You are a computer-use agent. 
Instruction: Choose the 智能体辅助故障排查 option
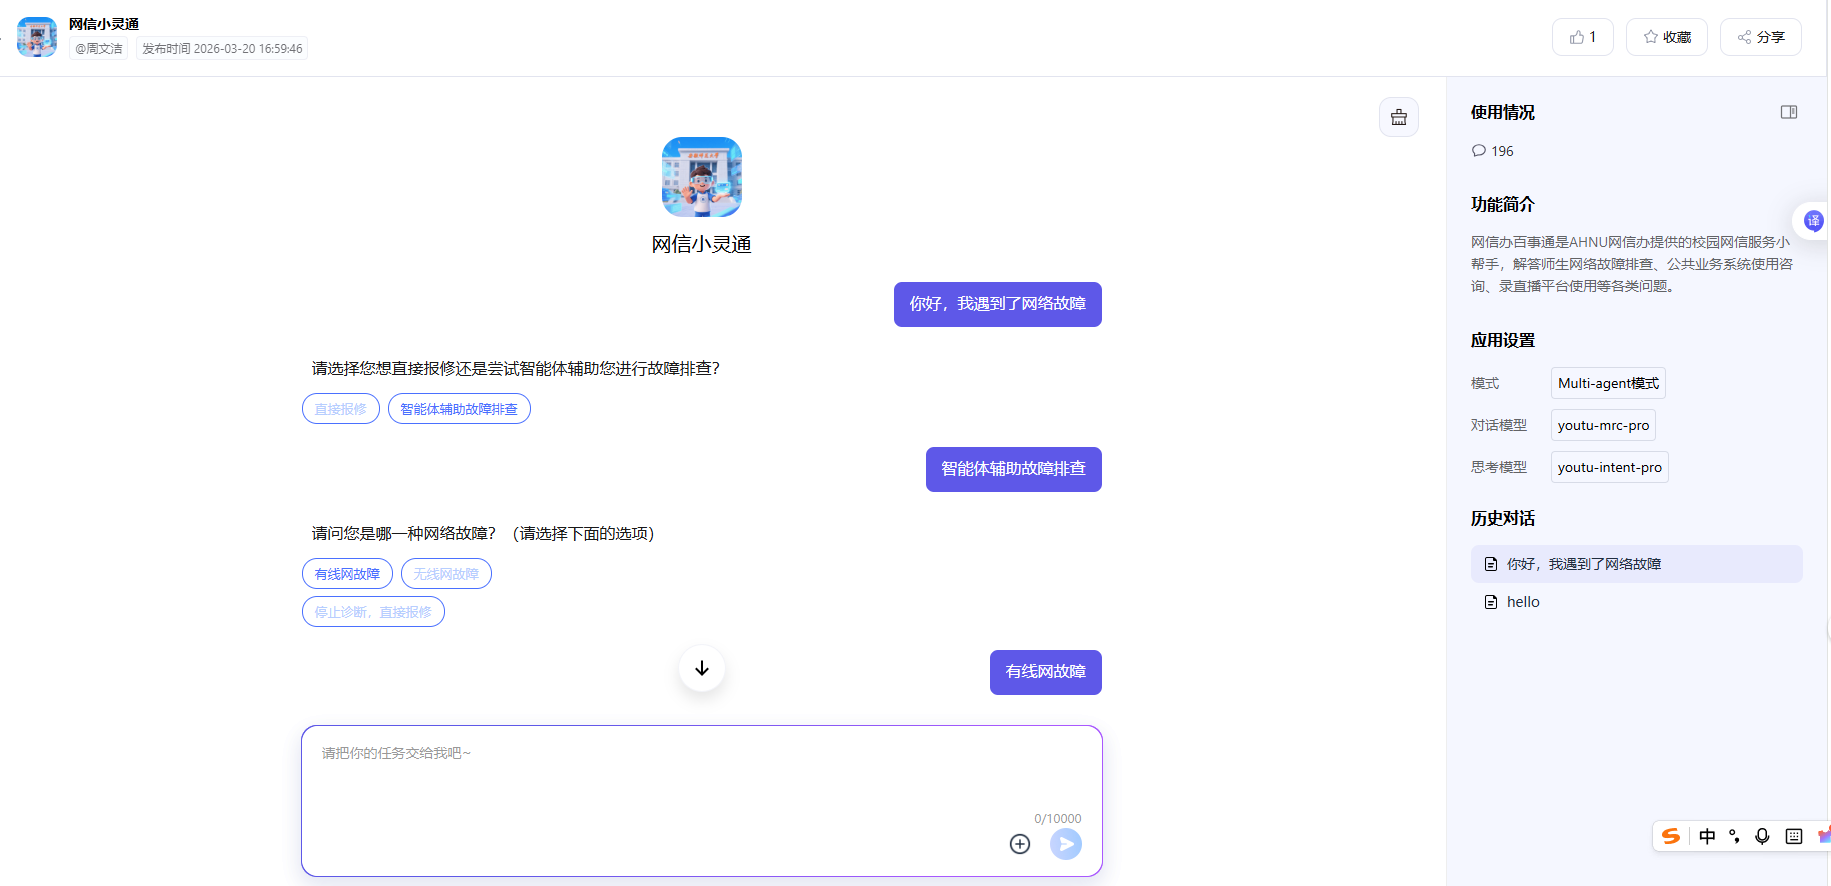459,409
